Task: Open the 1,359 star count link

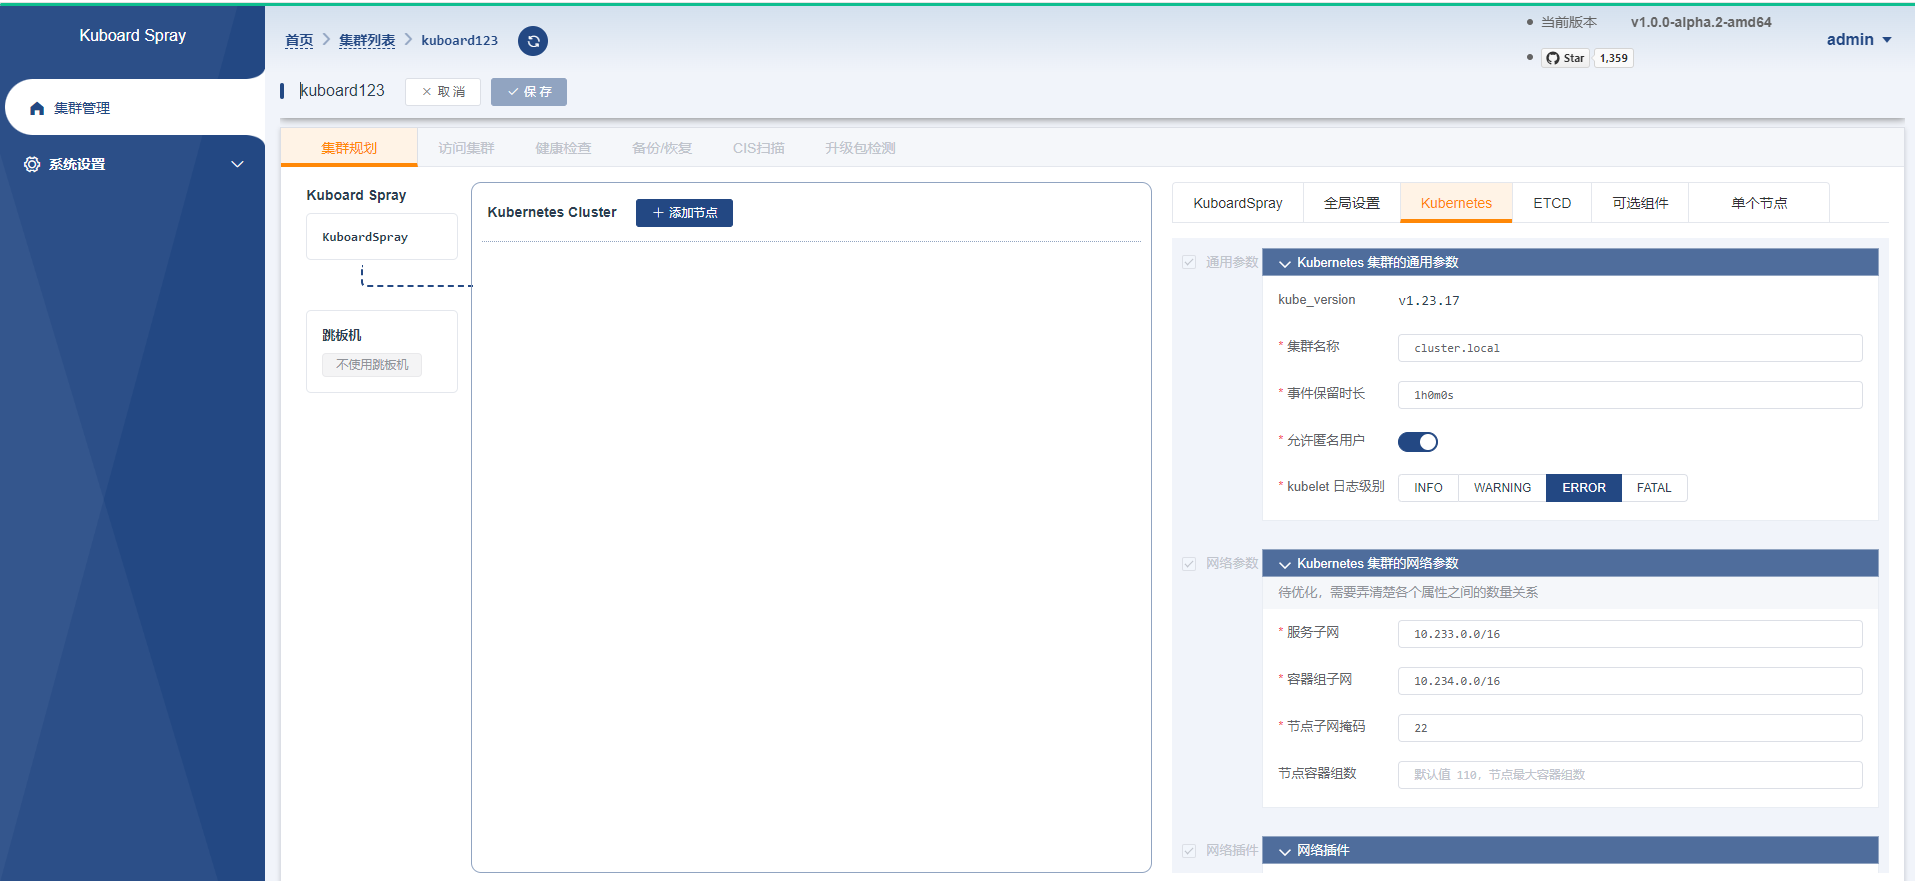Action: point(1613,58)
